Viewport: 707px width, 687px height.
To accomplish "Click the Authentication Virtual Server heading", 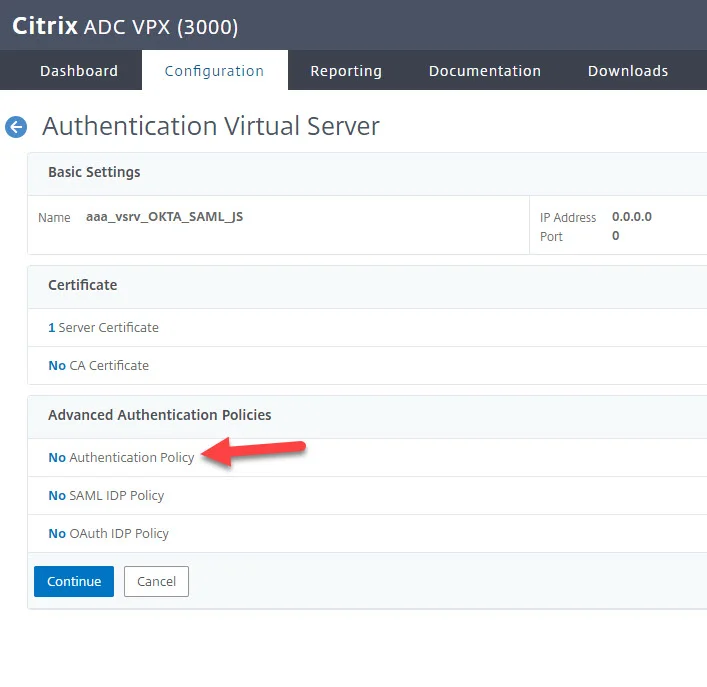I will coord(211,126).
